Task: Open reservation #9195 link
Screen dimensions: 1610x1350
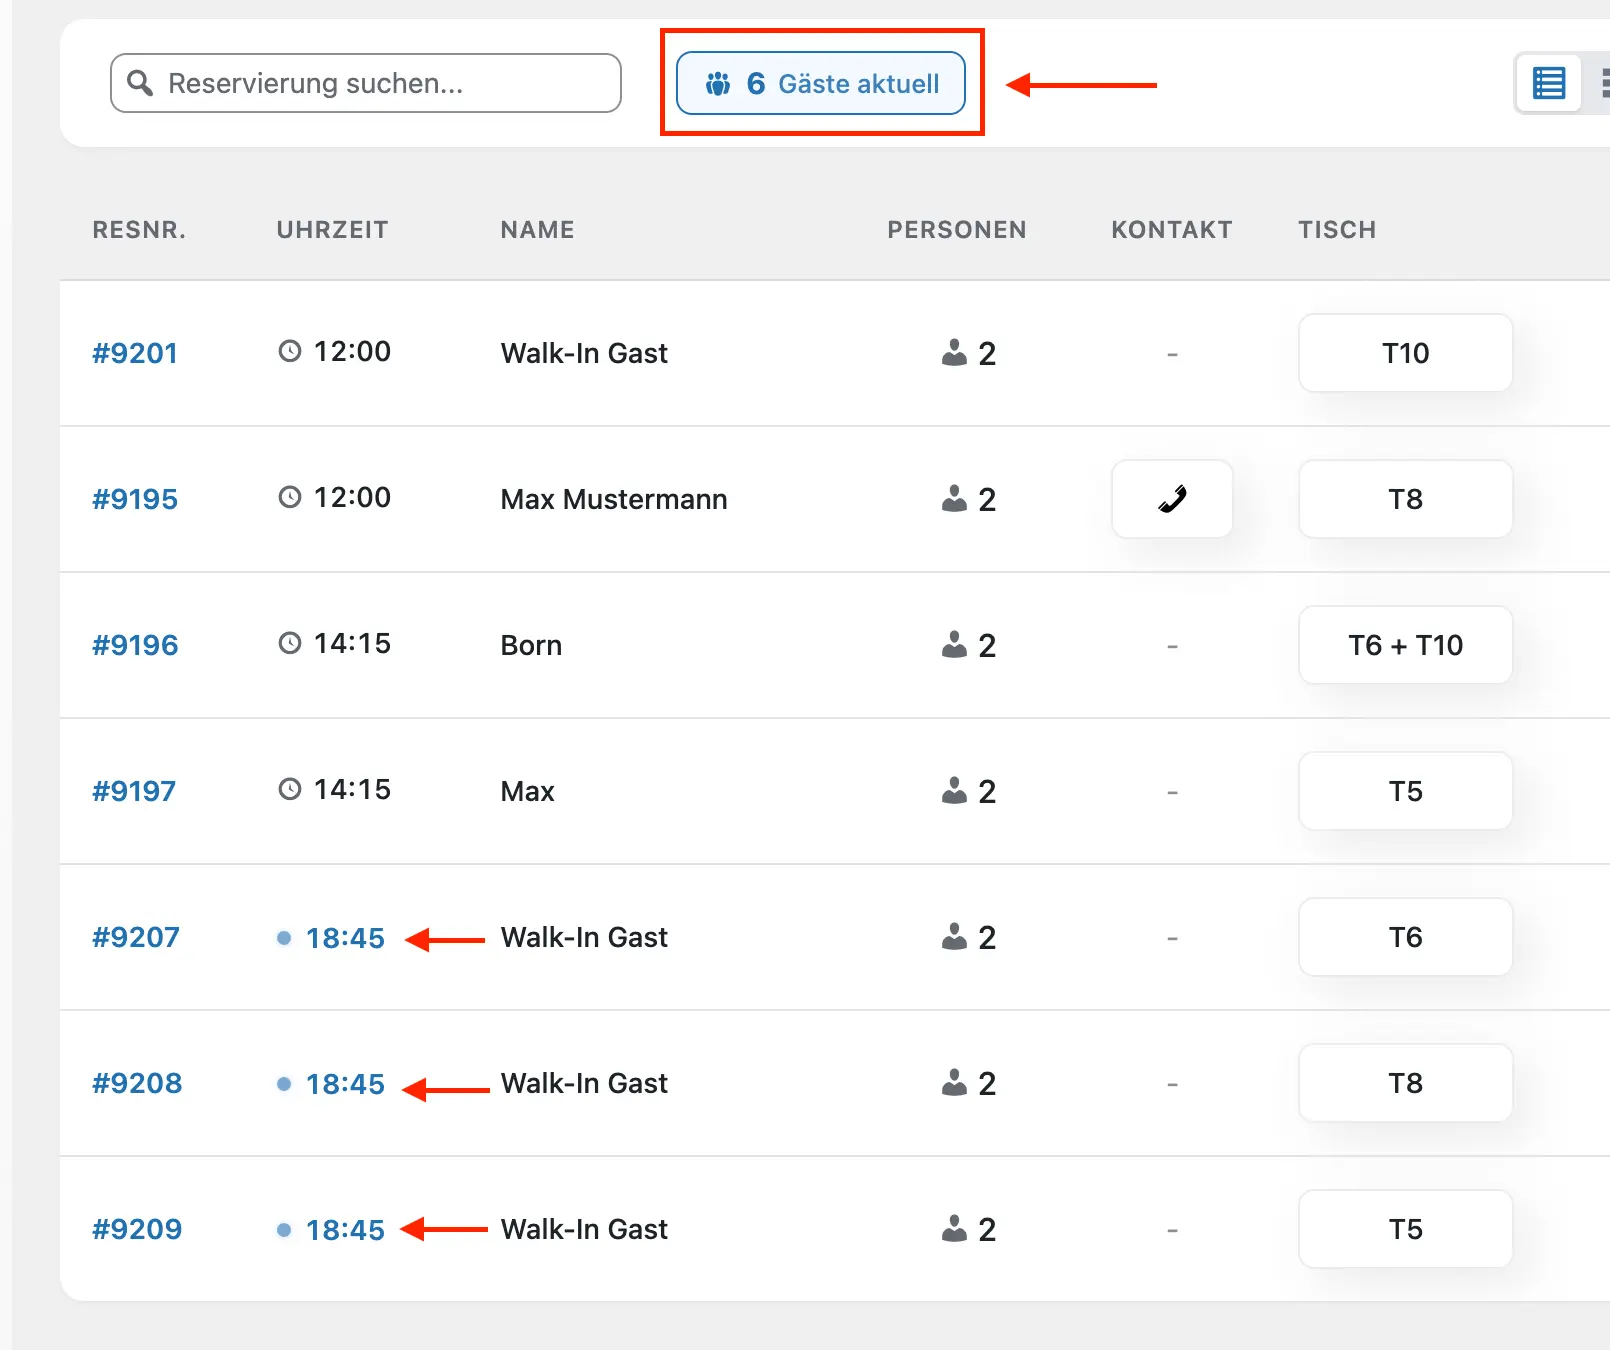Action: pyautogui.click(x=135, y=499)
